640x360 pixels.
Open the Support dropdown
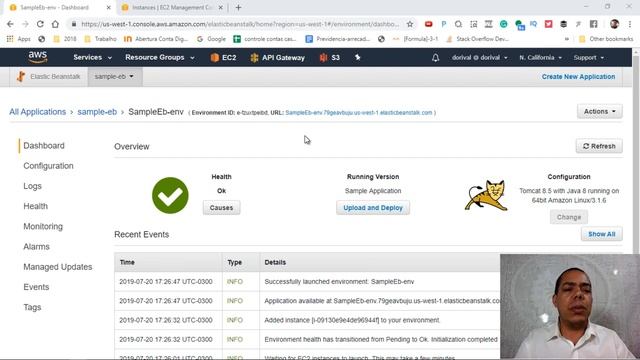tap(588, 58)
